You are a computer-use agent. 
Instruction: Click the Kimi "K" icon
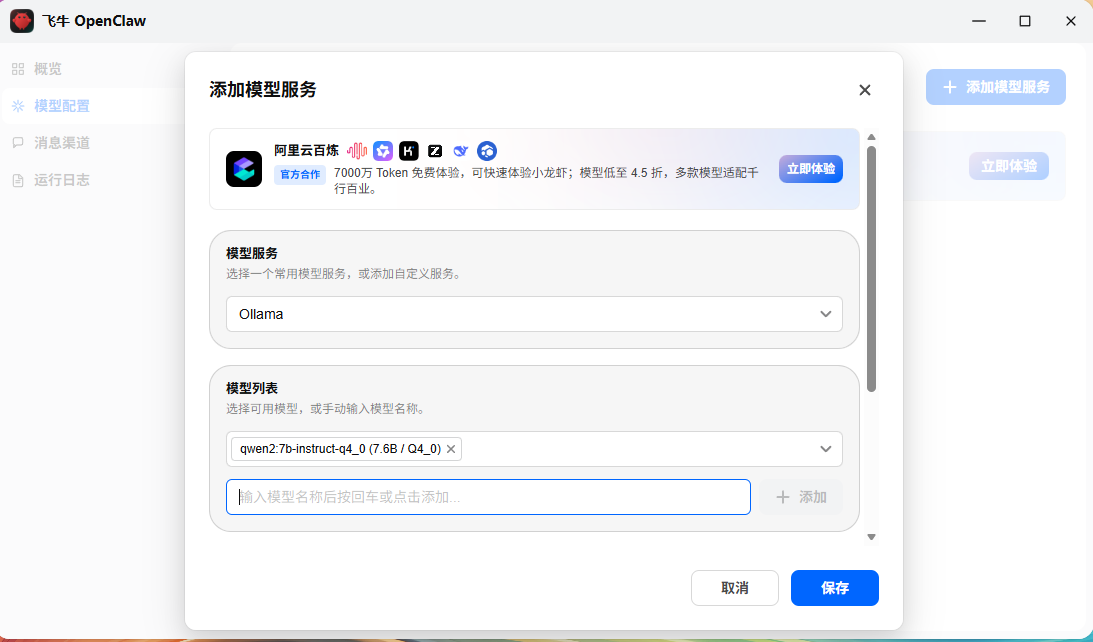point(408,150)
